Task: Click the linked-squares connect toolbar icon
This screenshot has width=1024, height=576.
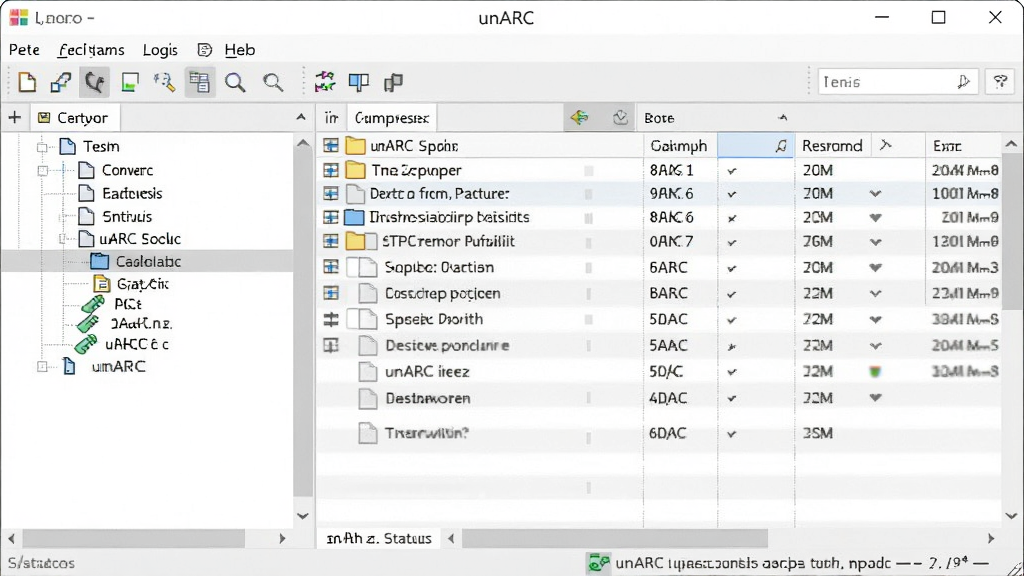Action: [61, 82]
